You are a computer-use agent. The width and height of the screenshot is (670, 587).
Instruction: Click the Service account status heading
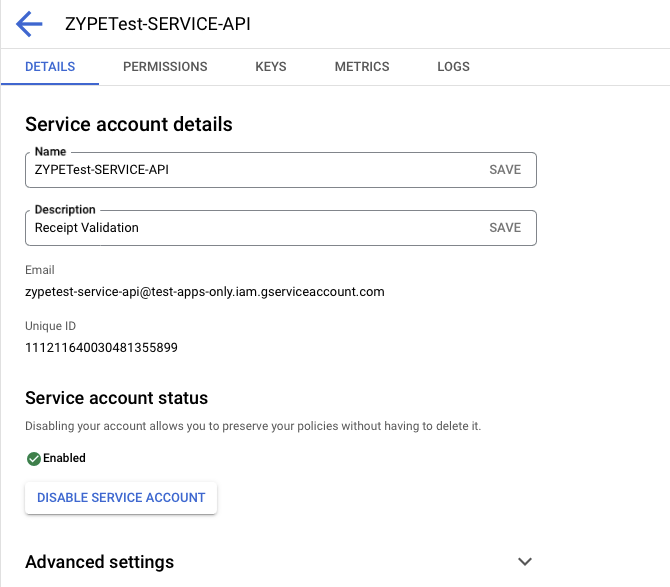tap(117, 398)
